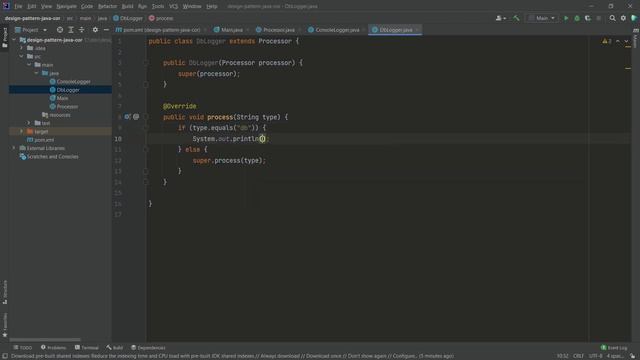Start debugging with the bug icon
This screenshot has height=360, width=640.
[x=577, y=18]
